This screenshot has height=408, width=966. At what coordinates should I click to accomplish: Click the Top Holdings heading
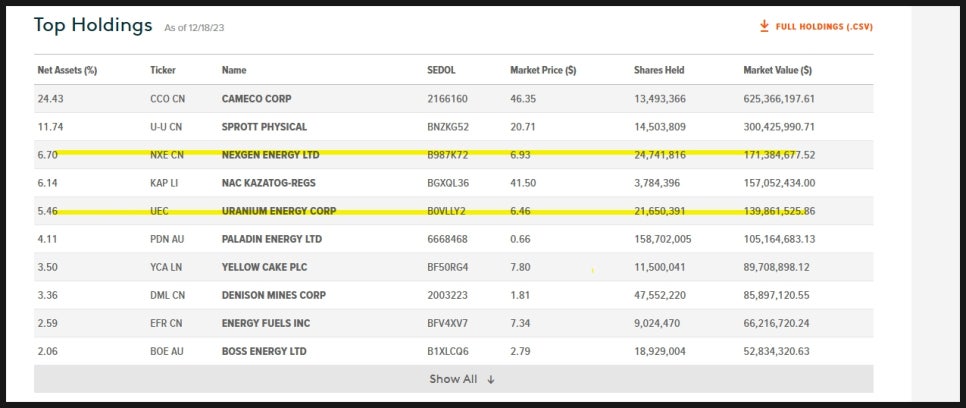pos(93,25)
